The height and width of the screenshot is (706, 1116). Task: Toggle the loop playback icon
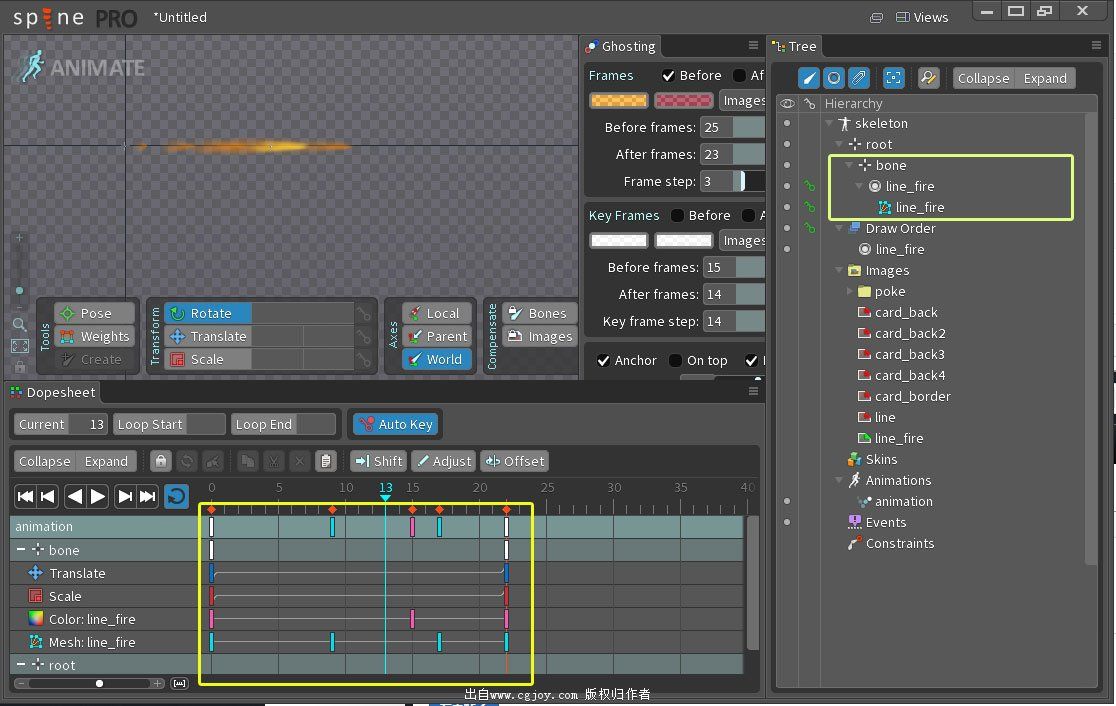point(177,496)
